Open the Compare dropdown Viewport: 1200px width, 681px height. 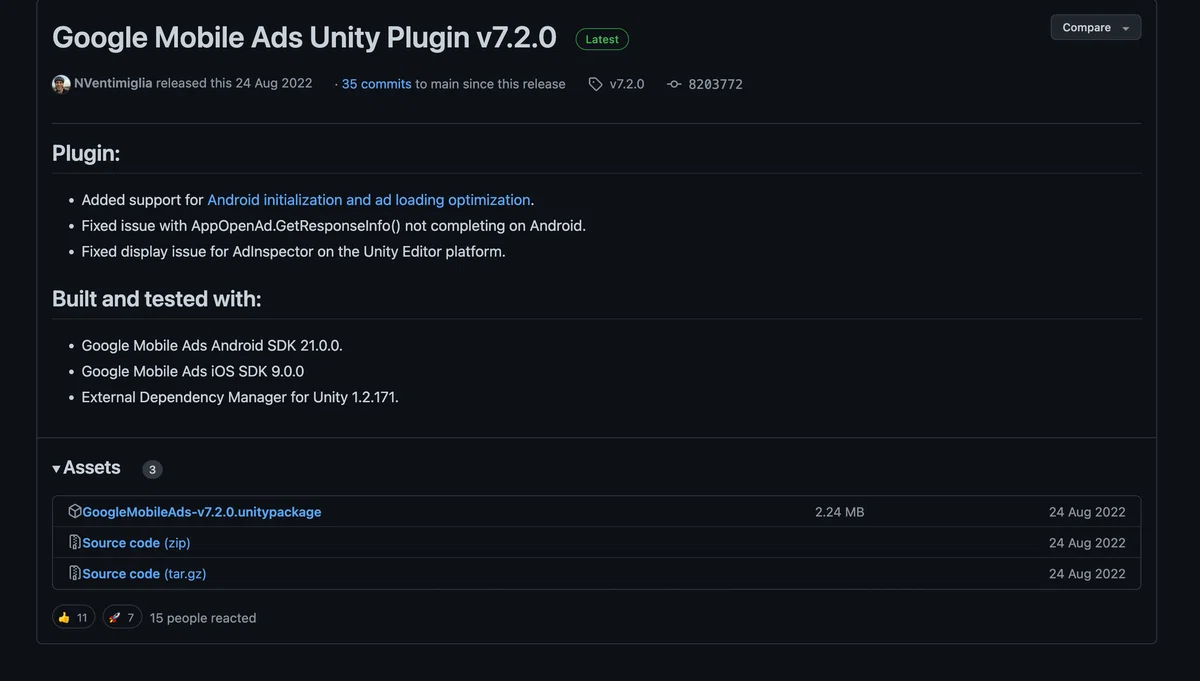(x=1095, y=28)
